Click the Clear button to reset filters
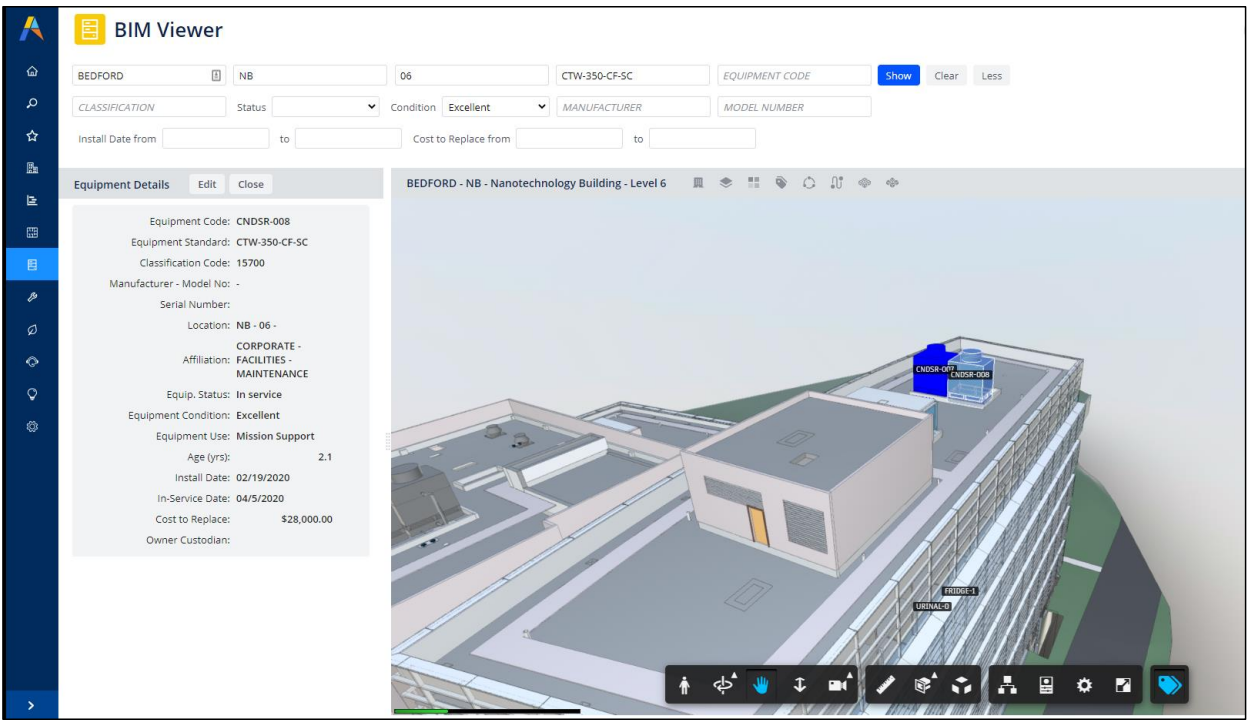Image resolution: width=1251 pixels, height=721 pixels. tap(944, 75)
